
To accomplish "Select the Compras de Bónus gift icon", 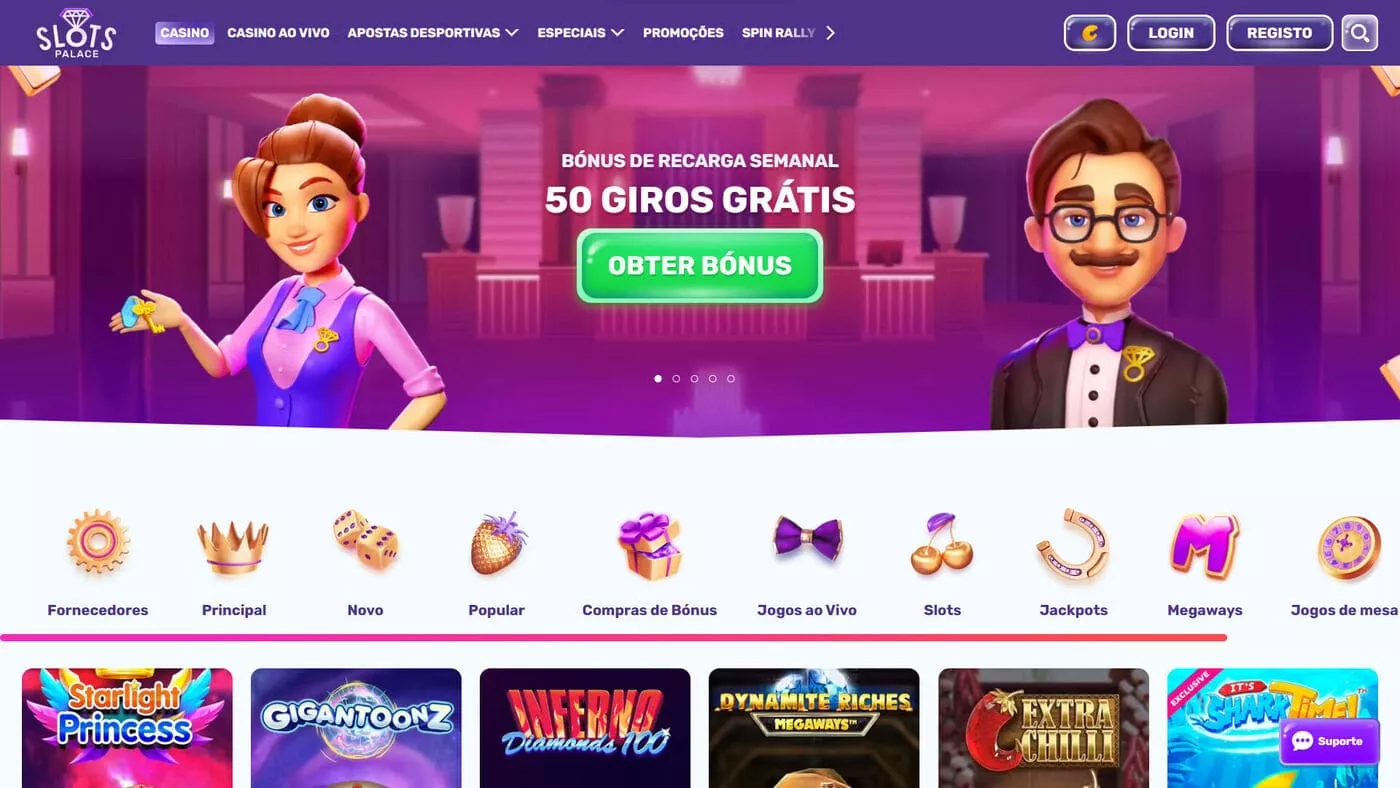I will [x=649, y=546].
